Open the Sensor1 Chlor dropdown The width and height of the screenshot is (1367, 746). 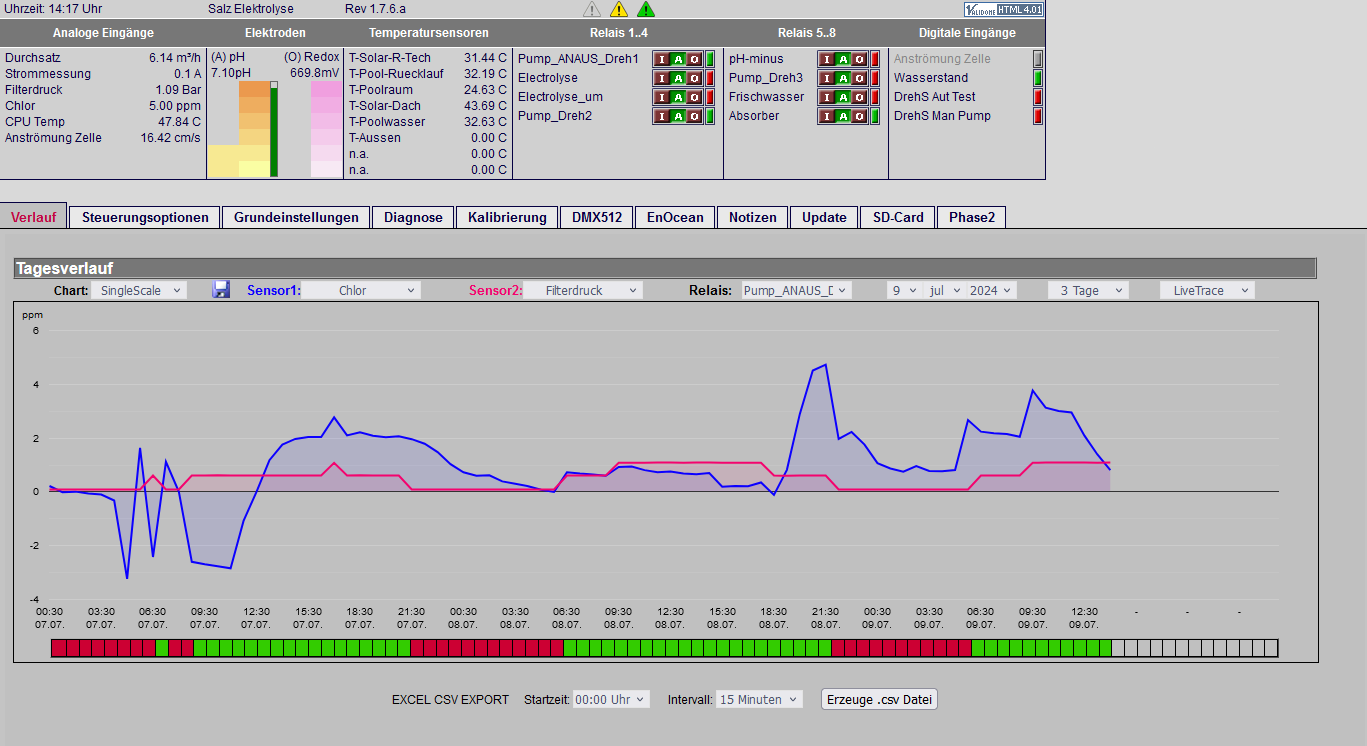point(361,290)
